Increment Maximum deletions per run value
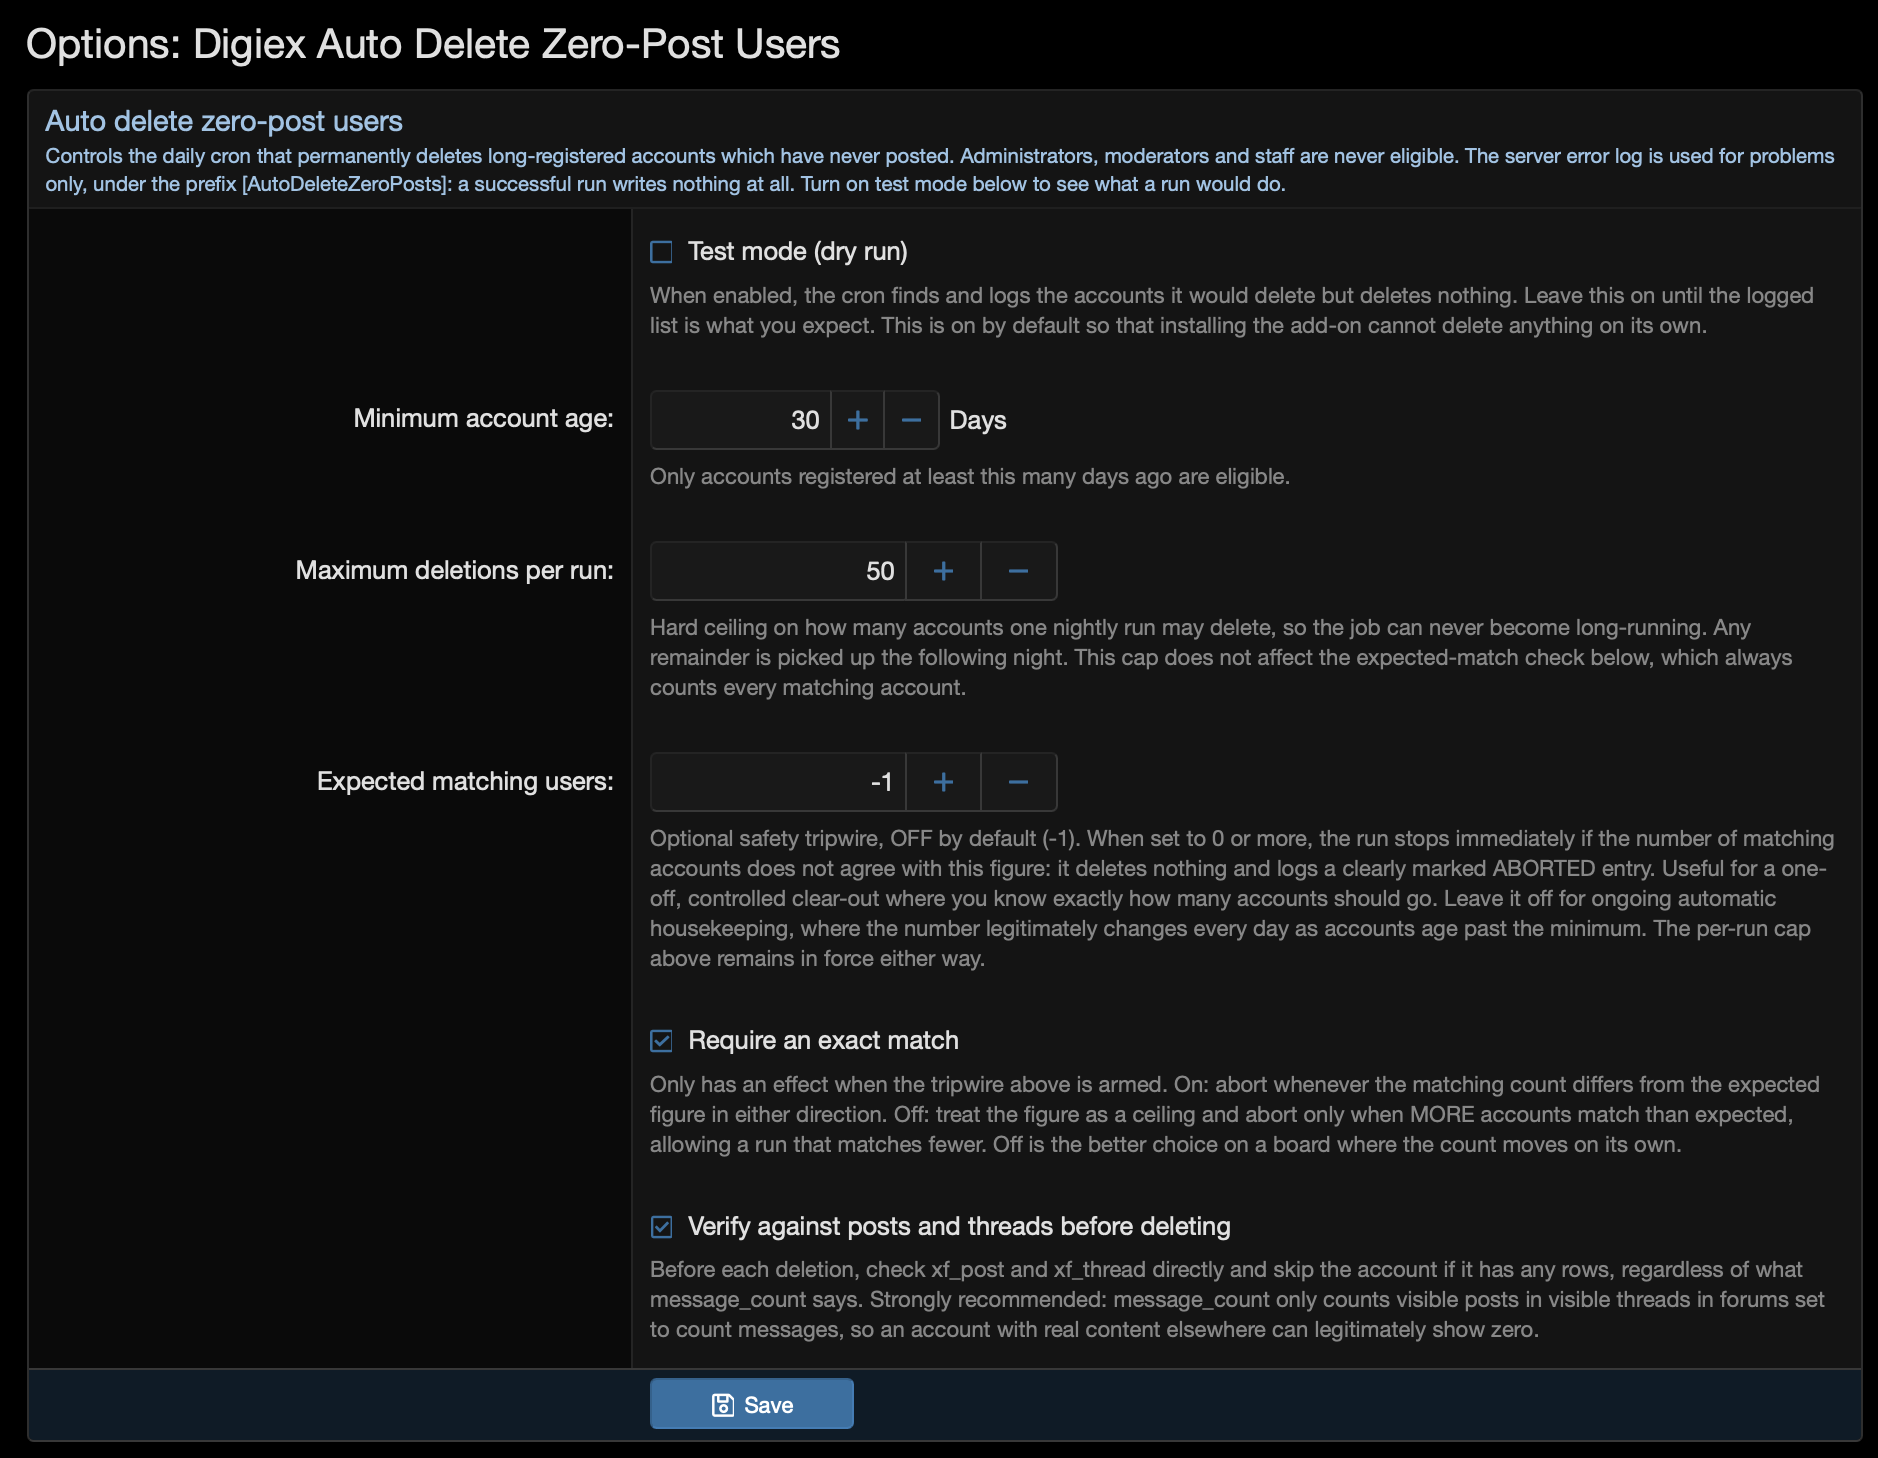Viewport: 1878px width, 1458px height. 943,571
